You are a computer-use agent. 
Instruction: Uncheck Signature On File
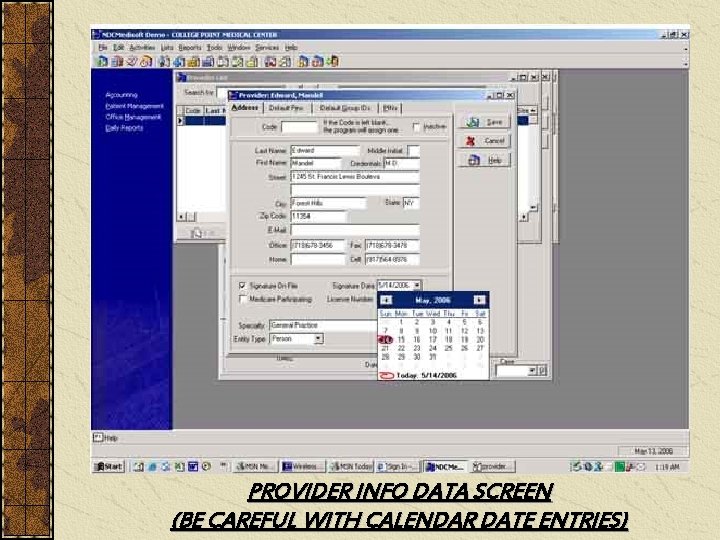click(x=242, y=286)
